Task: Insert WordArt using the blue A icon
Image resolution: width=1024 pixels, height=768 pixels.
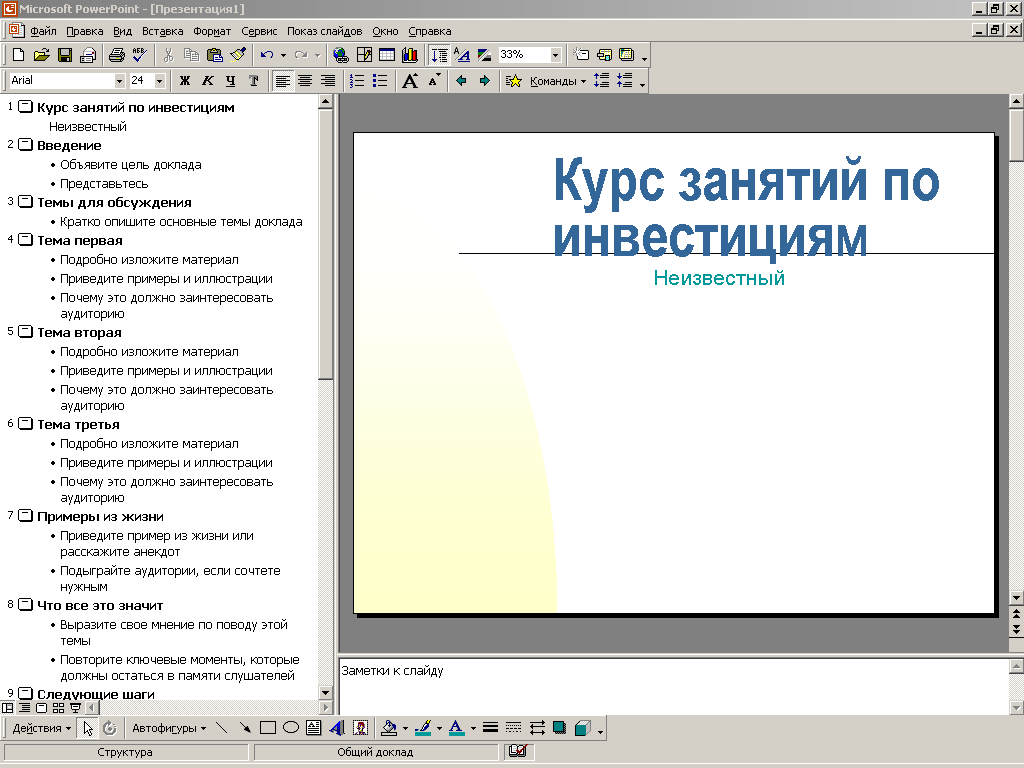Action: point(337,728)
